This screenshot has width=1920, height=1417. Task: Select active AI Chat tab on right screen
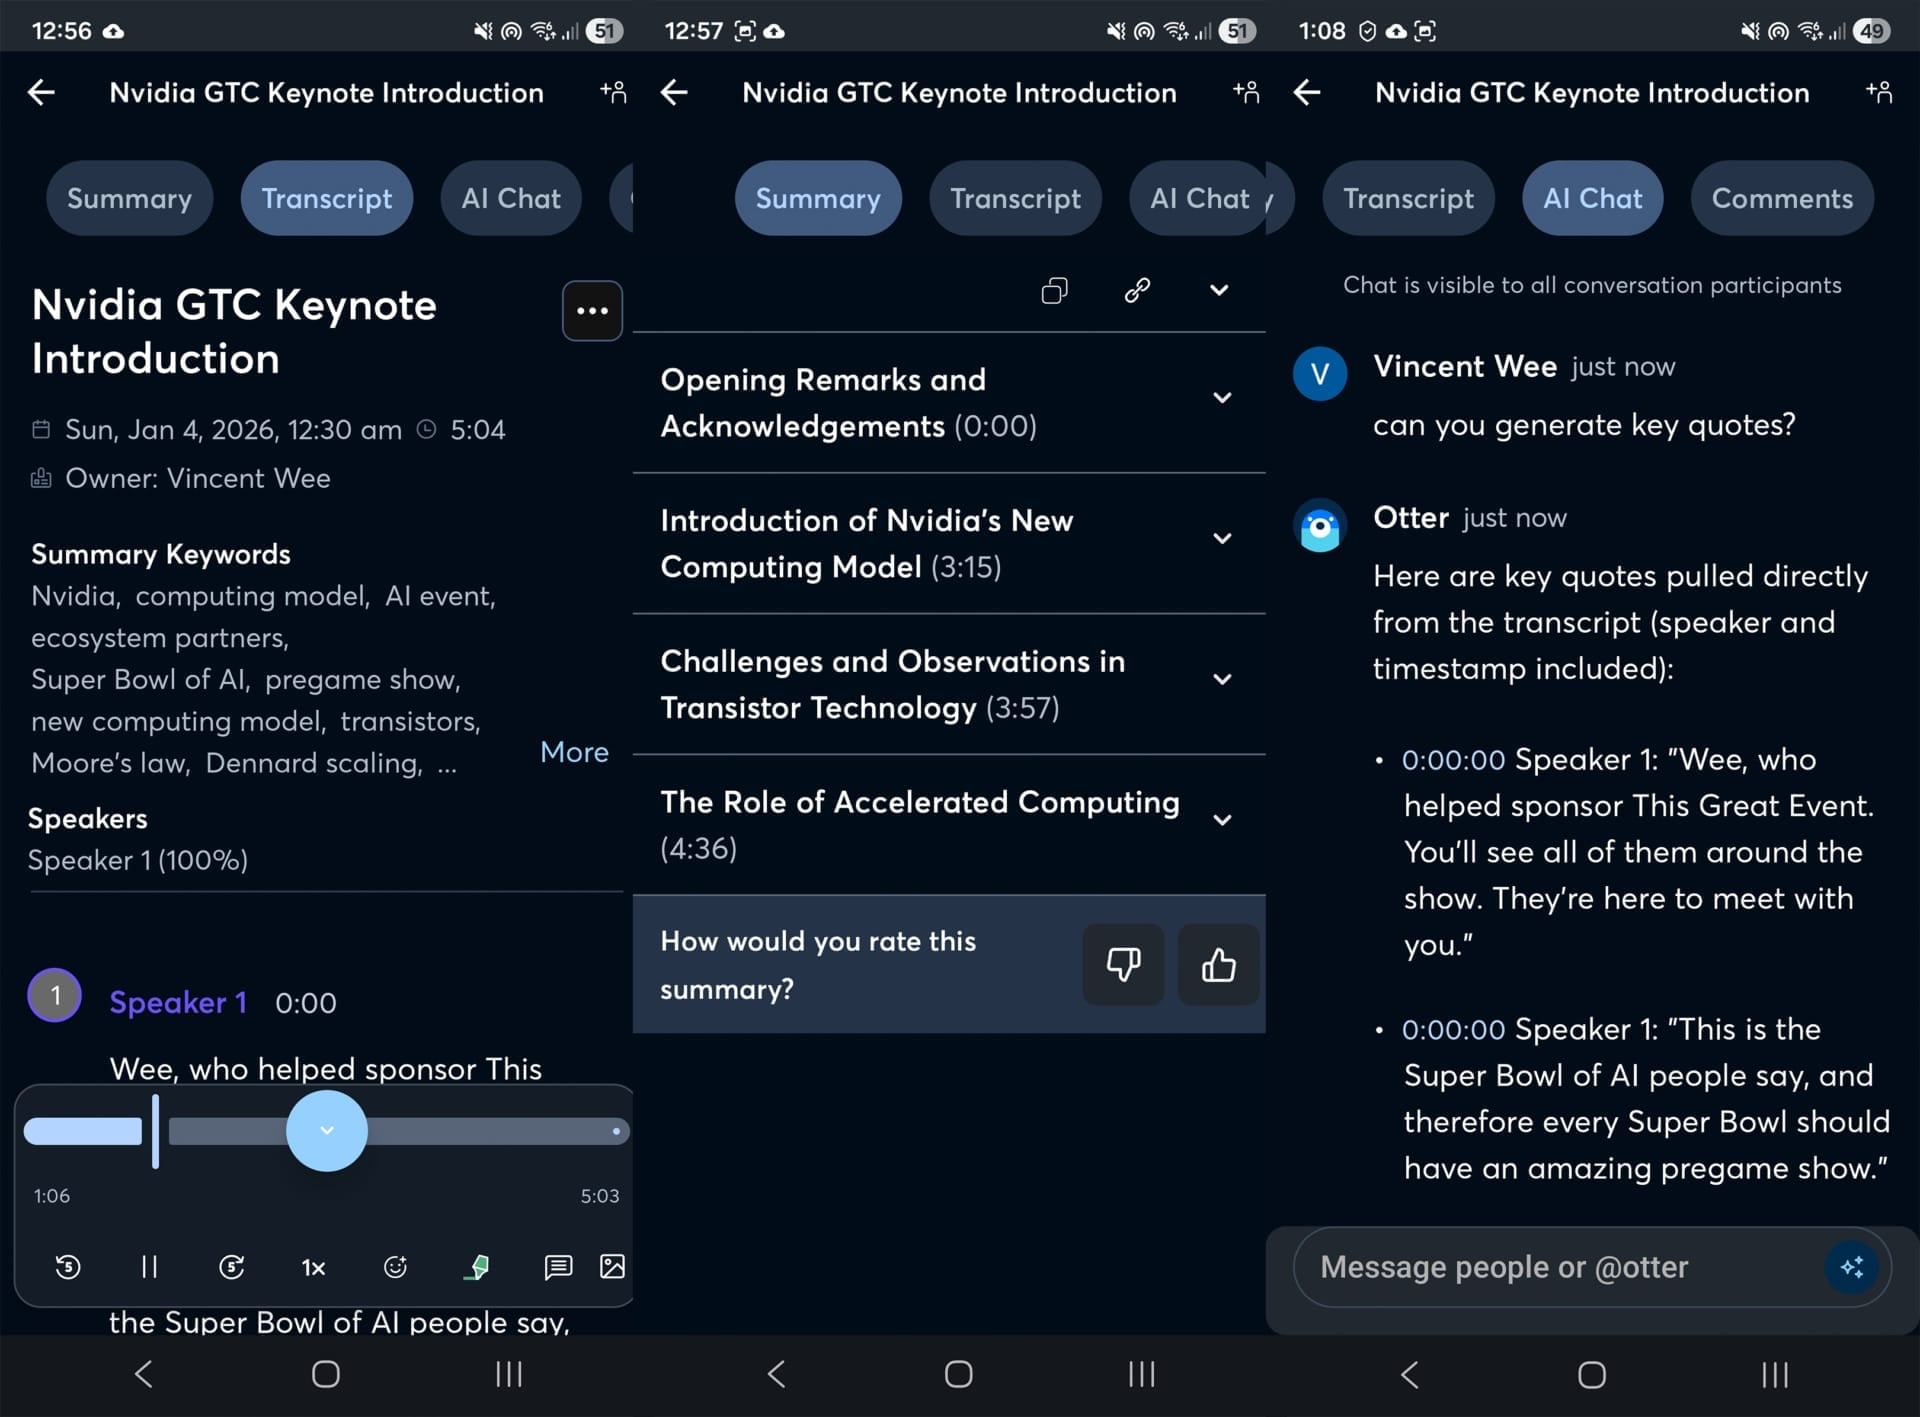click(1592, 198)
